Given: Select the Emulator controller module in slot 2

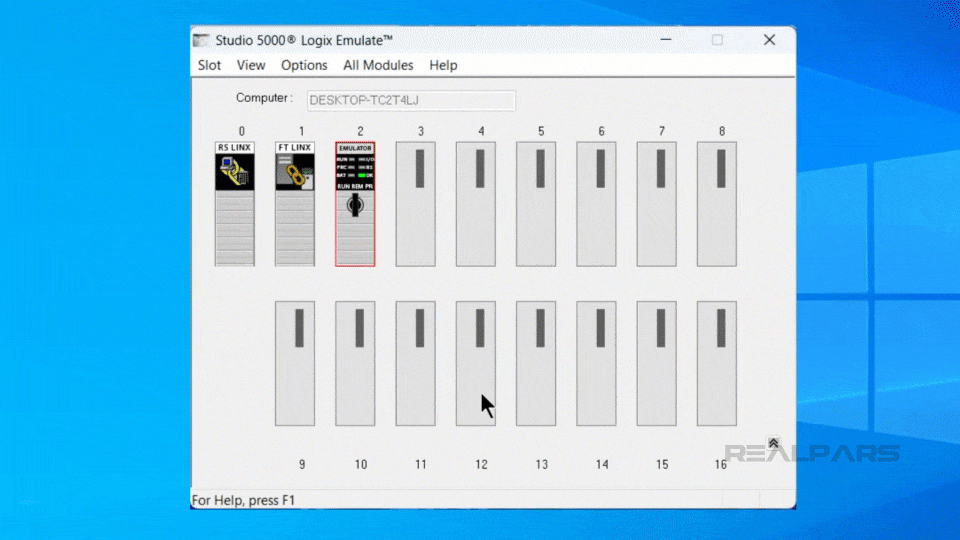Looking at the screenshot, I should (355, 204).
